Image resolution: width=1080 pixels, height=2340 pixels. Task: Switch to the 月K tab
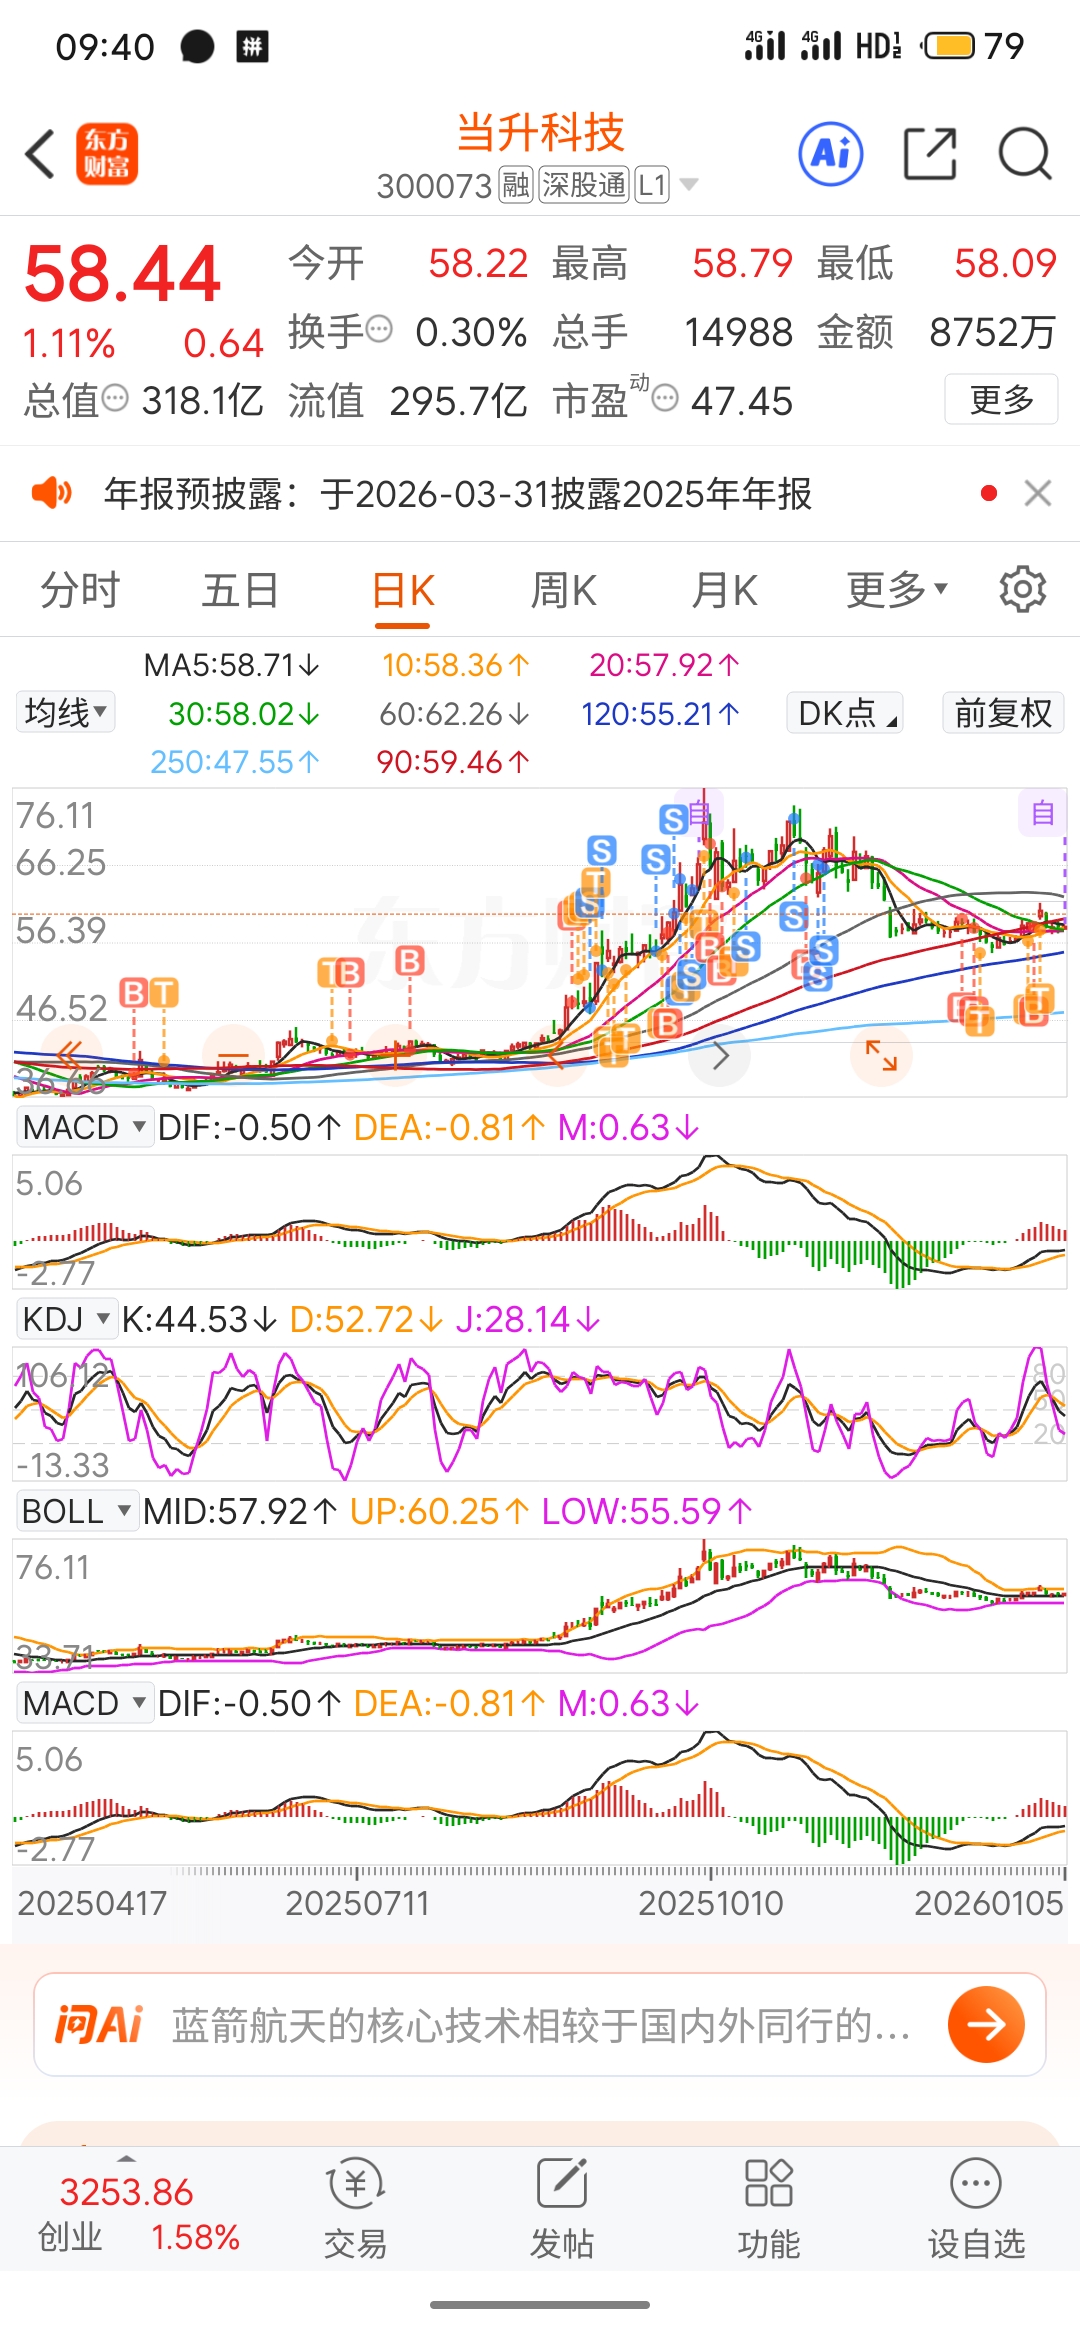(x=724, y=590)
